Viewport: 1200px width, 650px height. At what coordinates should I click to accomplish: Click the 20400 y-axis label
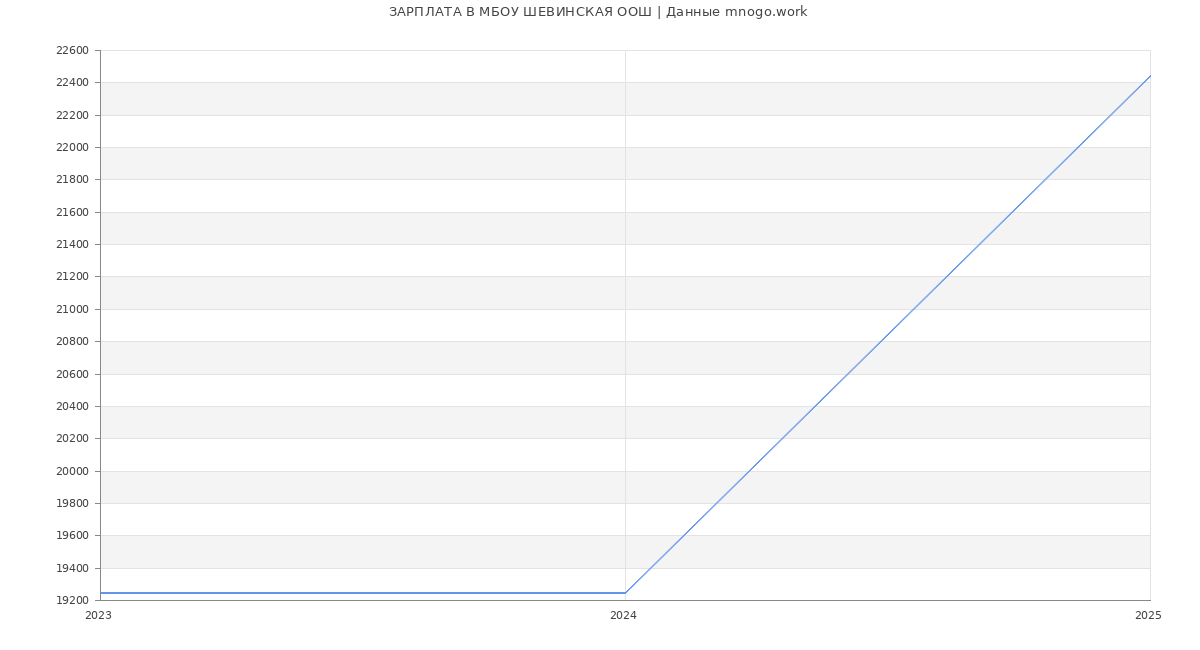[x=72, y=406]
